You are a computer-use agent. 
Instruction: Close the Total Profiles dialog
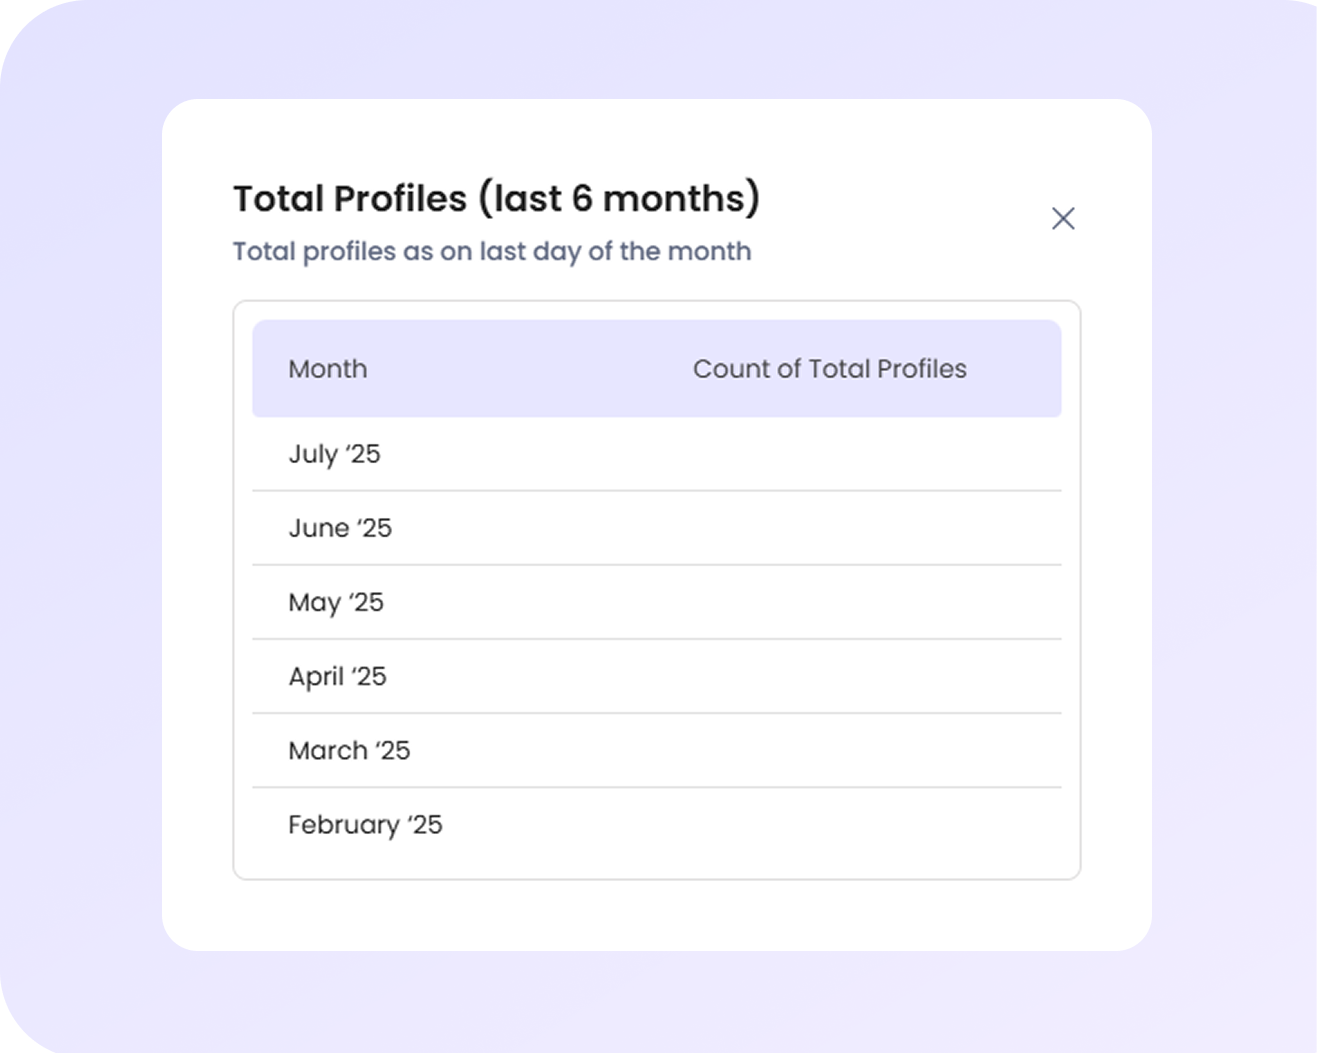click(1063, 218)
